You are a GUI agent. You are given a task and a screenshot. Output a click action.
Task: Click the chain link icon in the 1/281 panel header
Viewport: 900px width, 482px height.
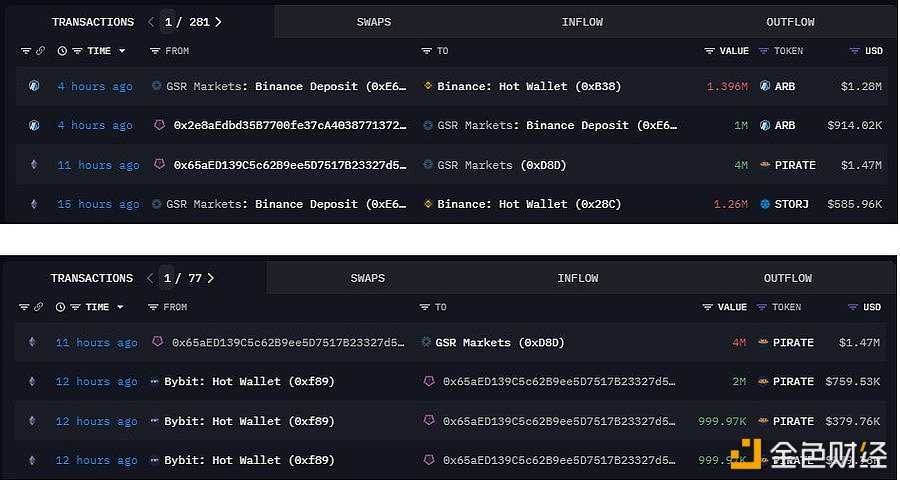pos(40,51)
